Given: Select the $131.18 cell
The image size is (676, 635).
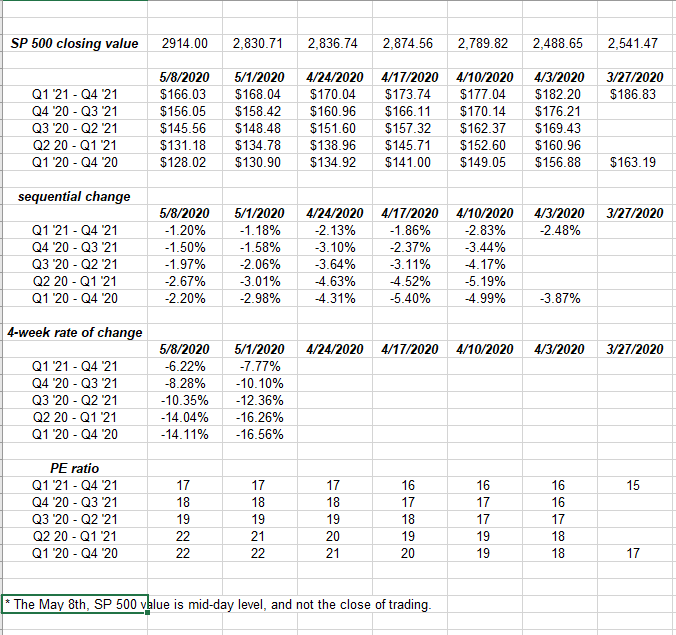Looking at the screenshot, I should click(x=183, y=146).
